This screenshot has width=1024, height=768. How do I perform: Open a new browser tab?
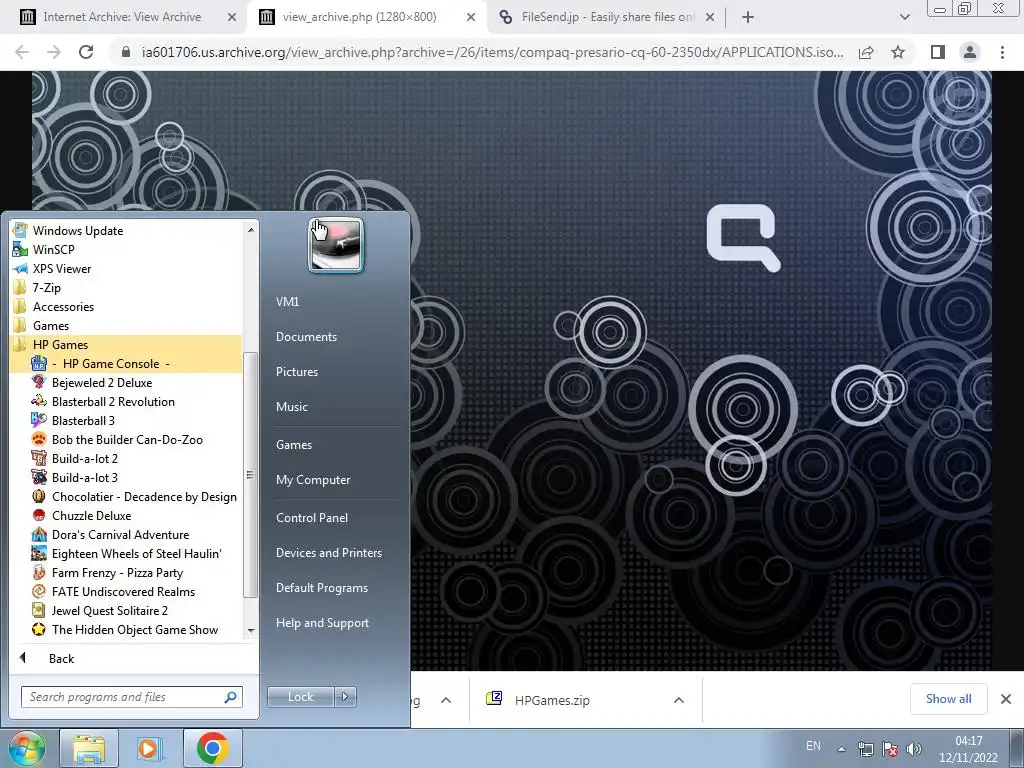(748, 18)
